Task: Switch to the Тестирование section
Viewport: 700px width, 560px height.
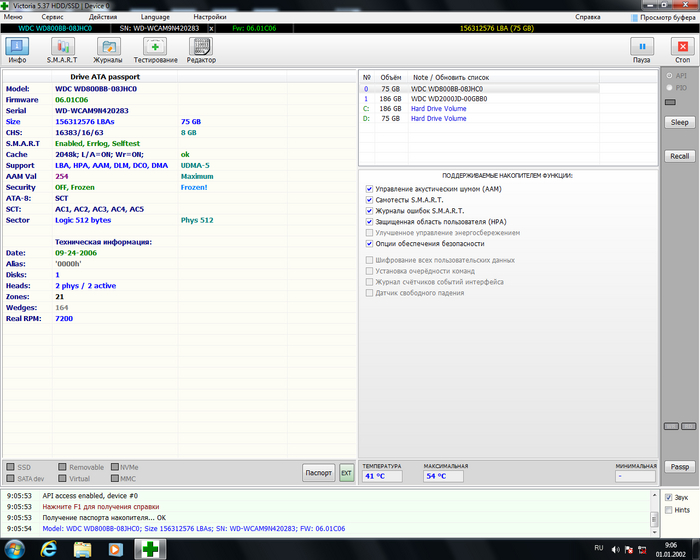Action: point(155,48)
